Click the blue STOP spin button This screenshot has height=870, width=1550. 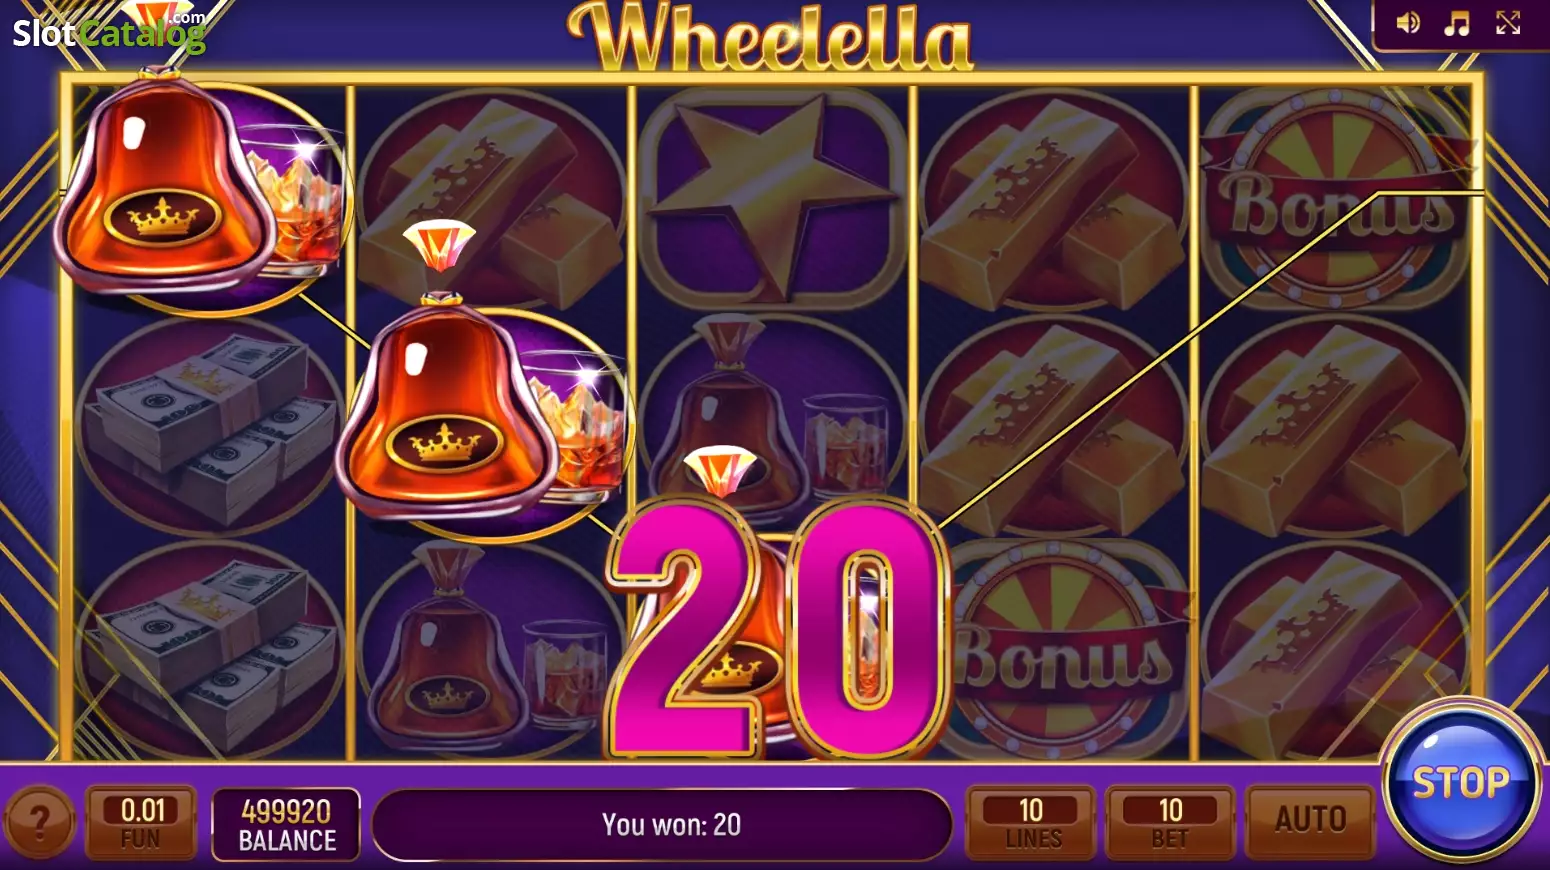(1461, 781)
